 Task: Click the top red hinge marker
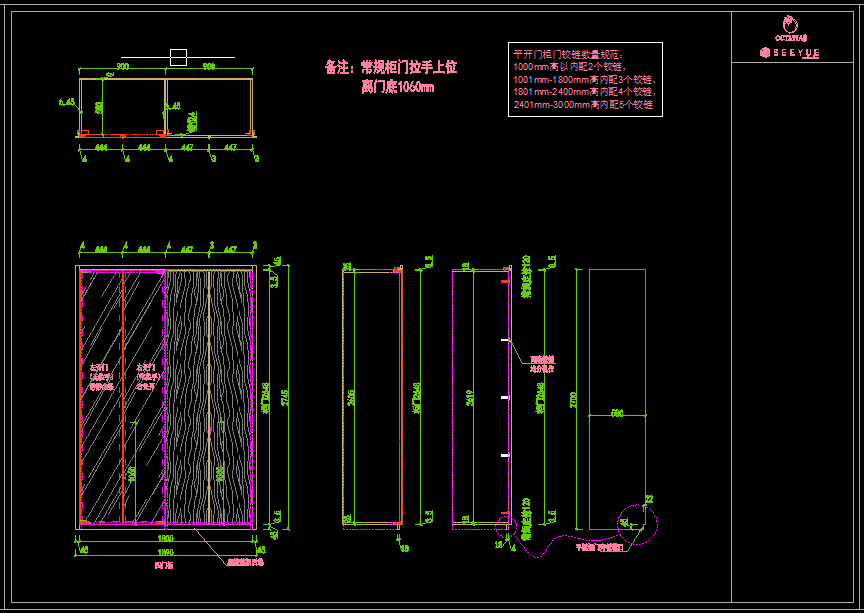click(x=505, y=282)
